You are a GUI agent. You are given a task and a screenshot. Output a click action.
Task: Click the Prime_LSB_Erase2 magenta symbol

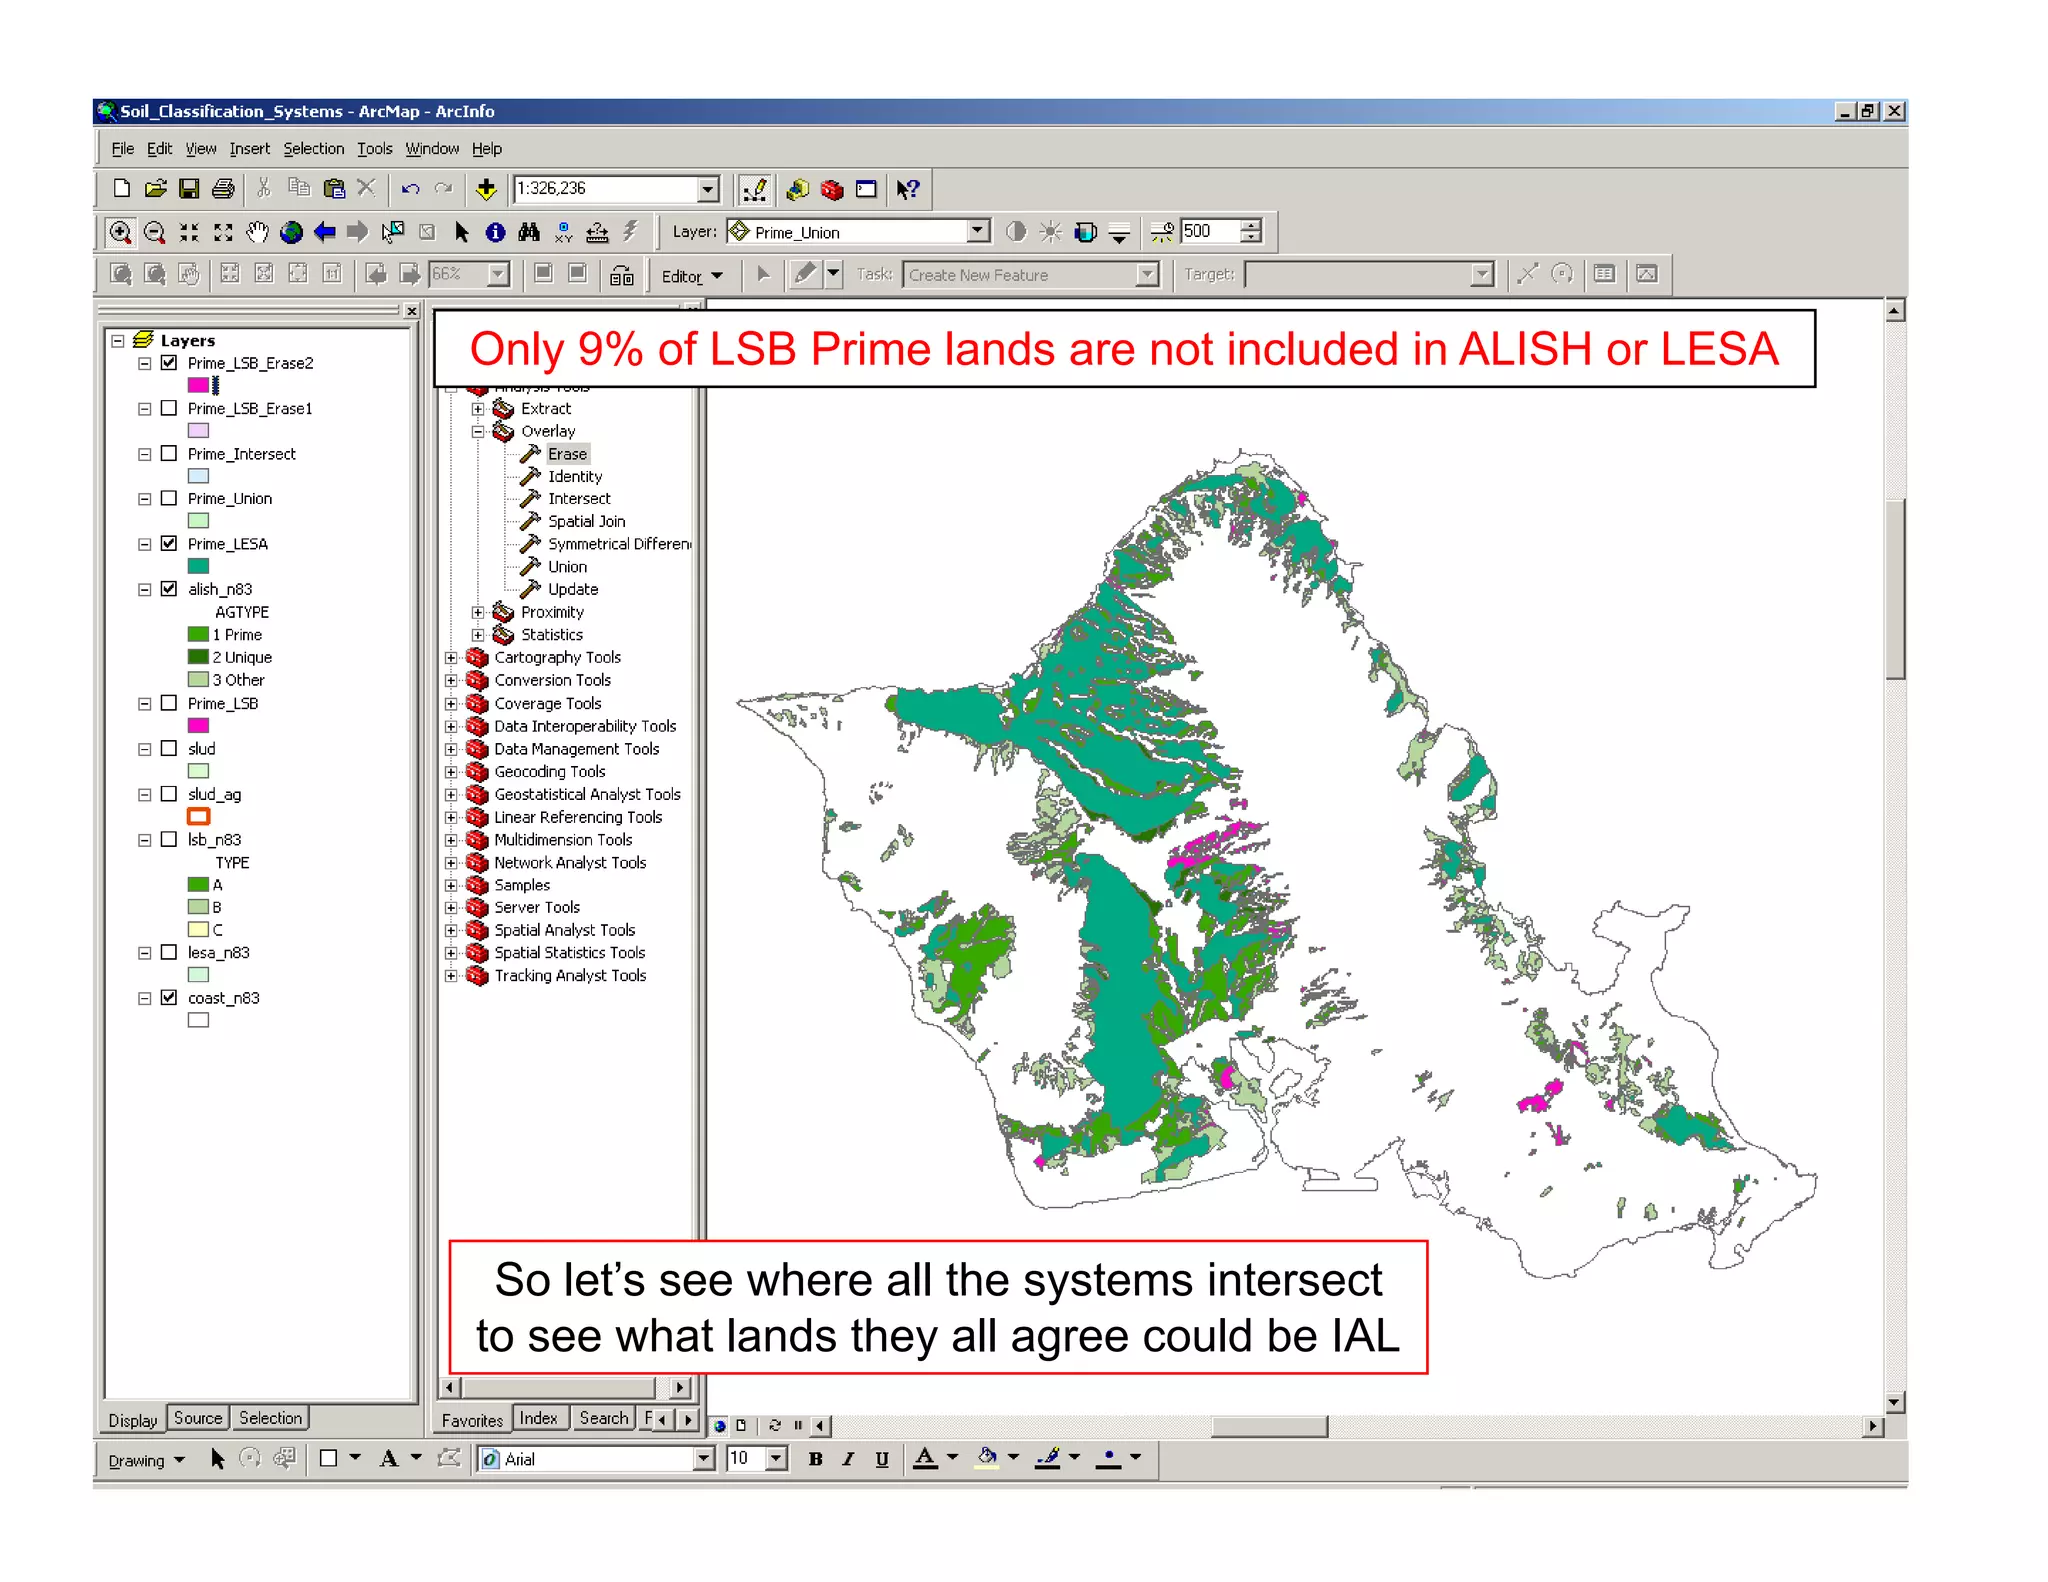198,385
